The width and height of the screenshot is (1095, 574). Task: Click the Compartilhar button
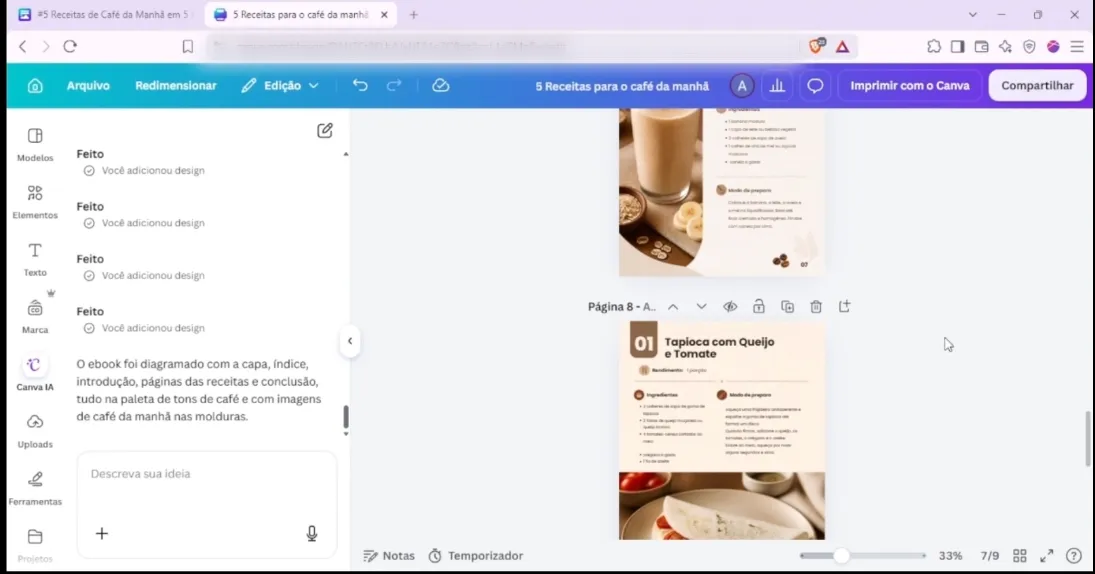tap(1037, 86)
